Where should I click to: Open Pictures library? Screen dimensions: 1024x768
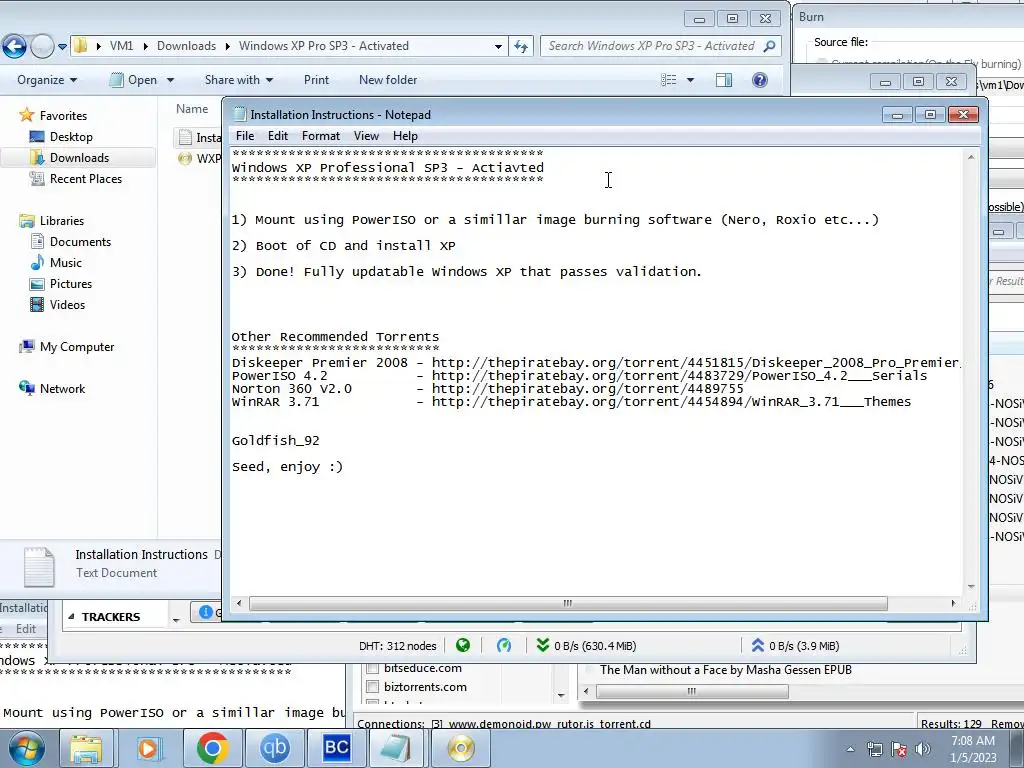click(x=71, y=283)
